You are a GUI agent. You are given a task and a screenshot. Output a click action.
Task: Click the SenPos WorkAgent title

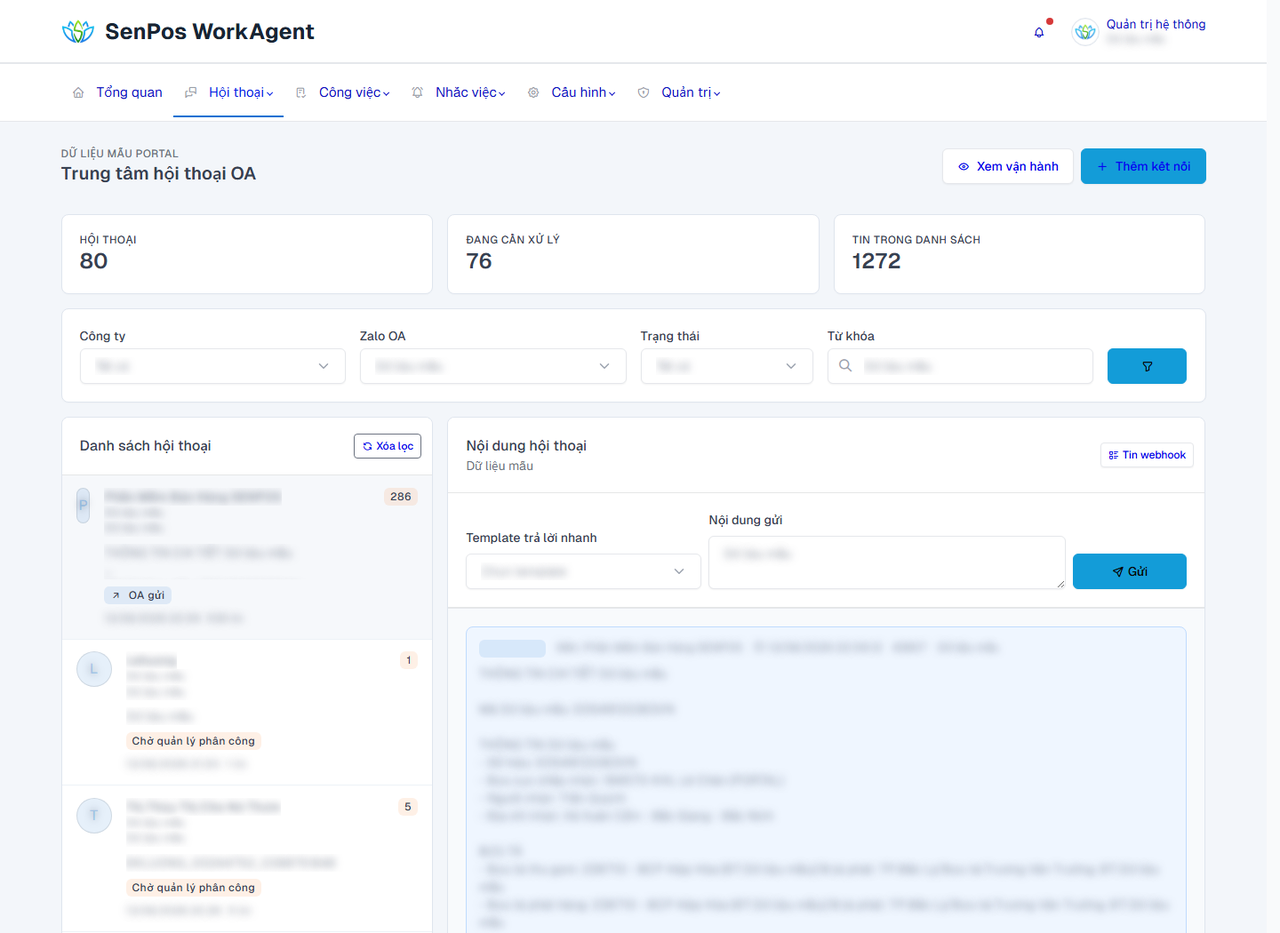210,32
